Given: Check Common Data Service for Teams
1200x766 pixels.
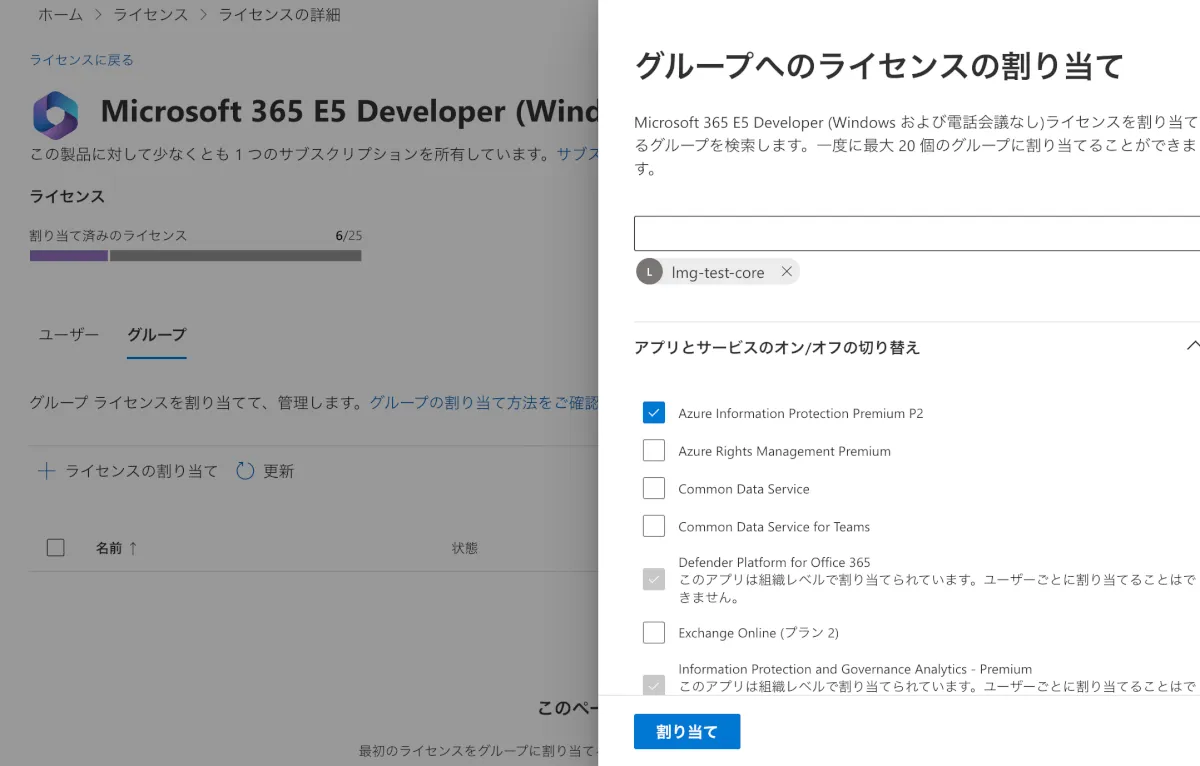Looking at the screenshot, I should click(x=654, y=526).
